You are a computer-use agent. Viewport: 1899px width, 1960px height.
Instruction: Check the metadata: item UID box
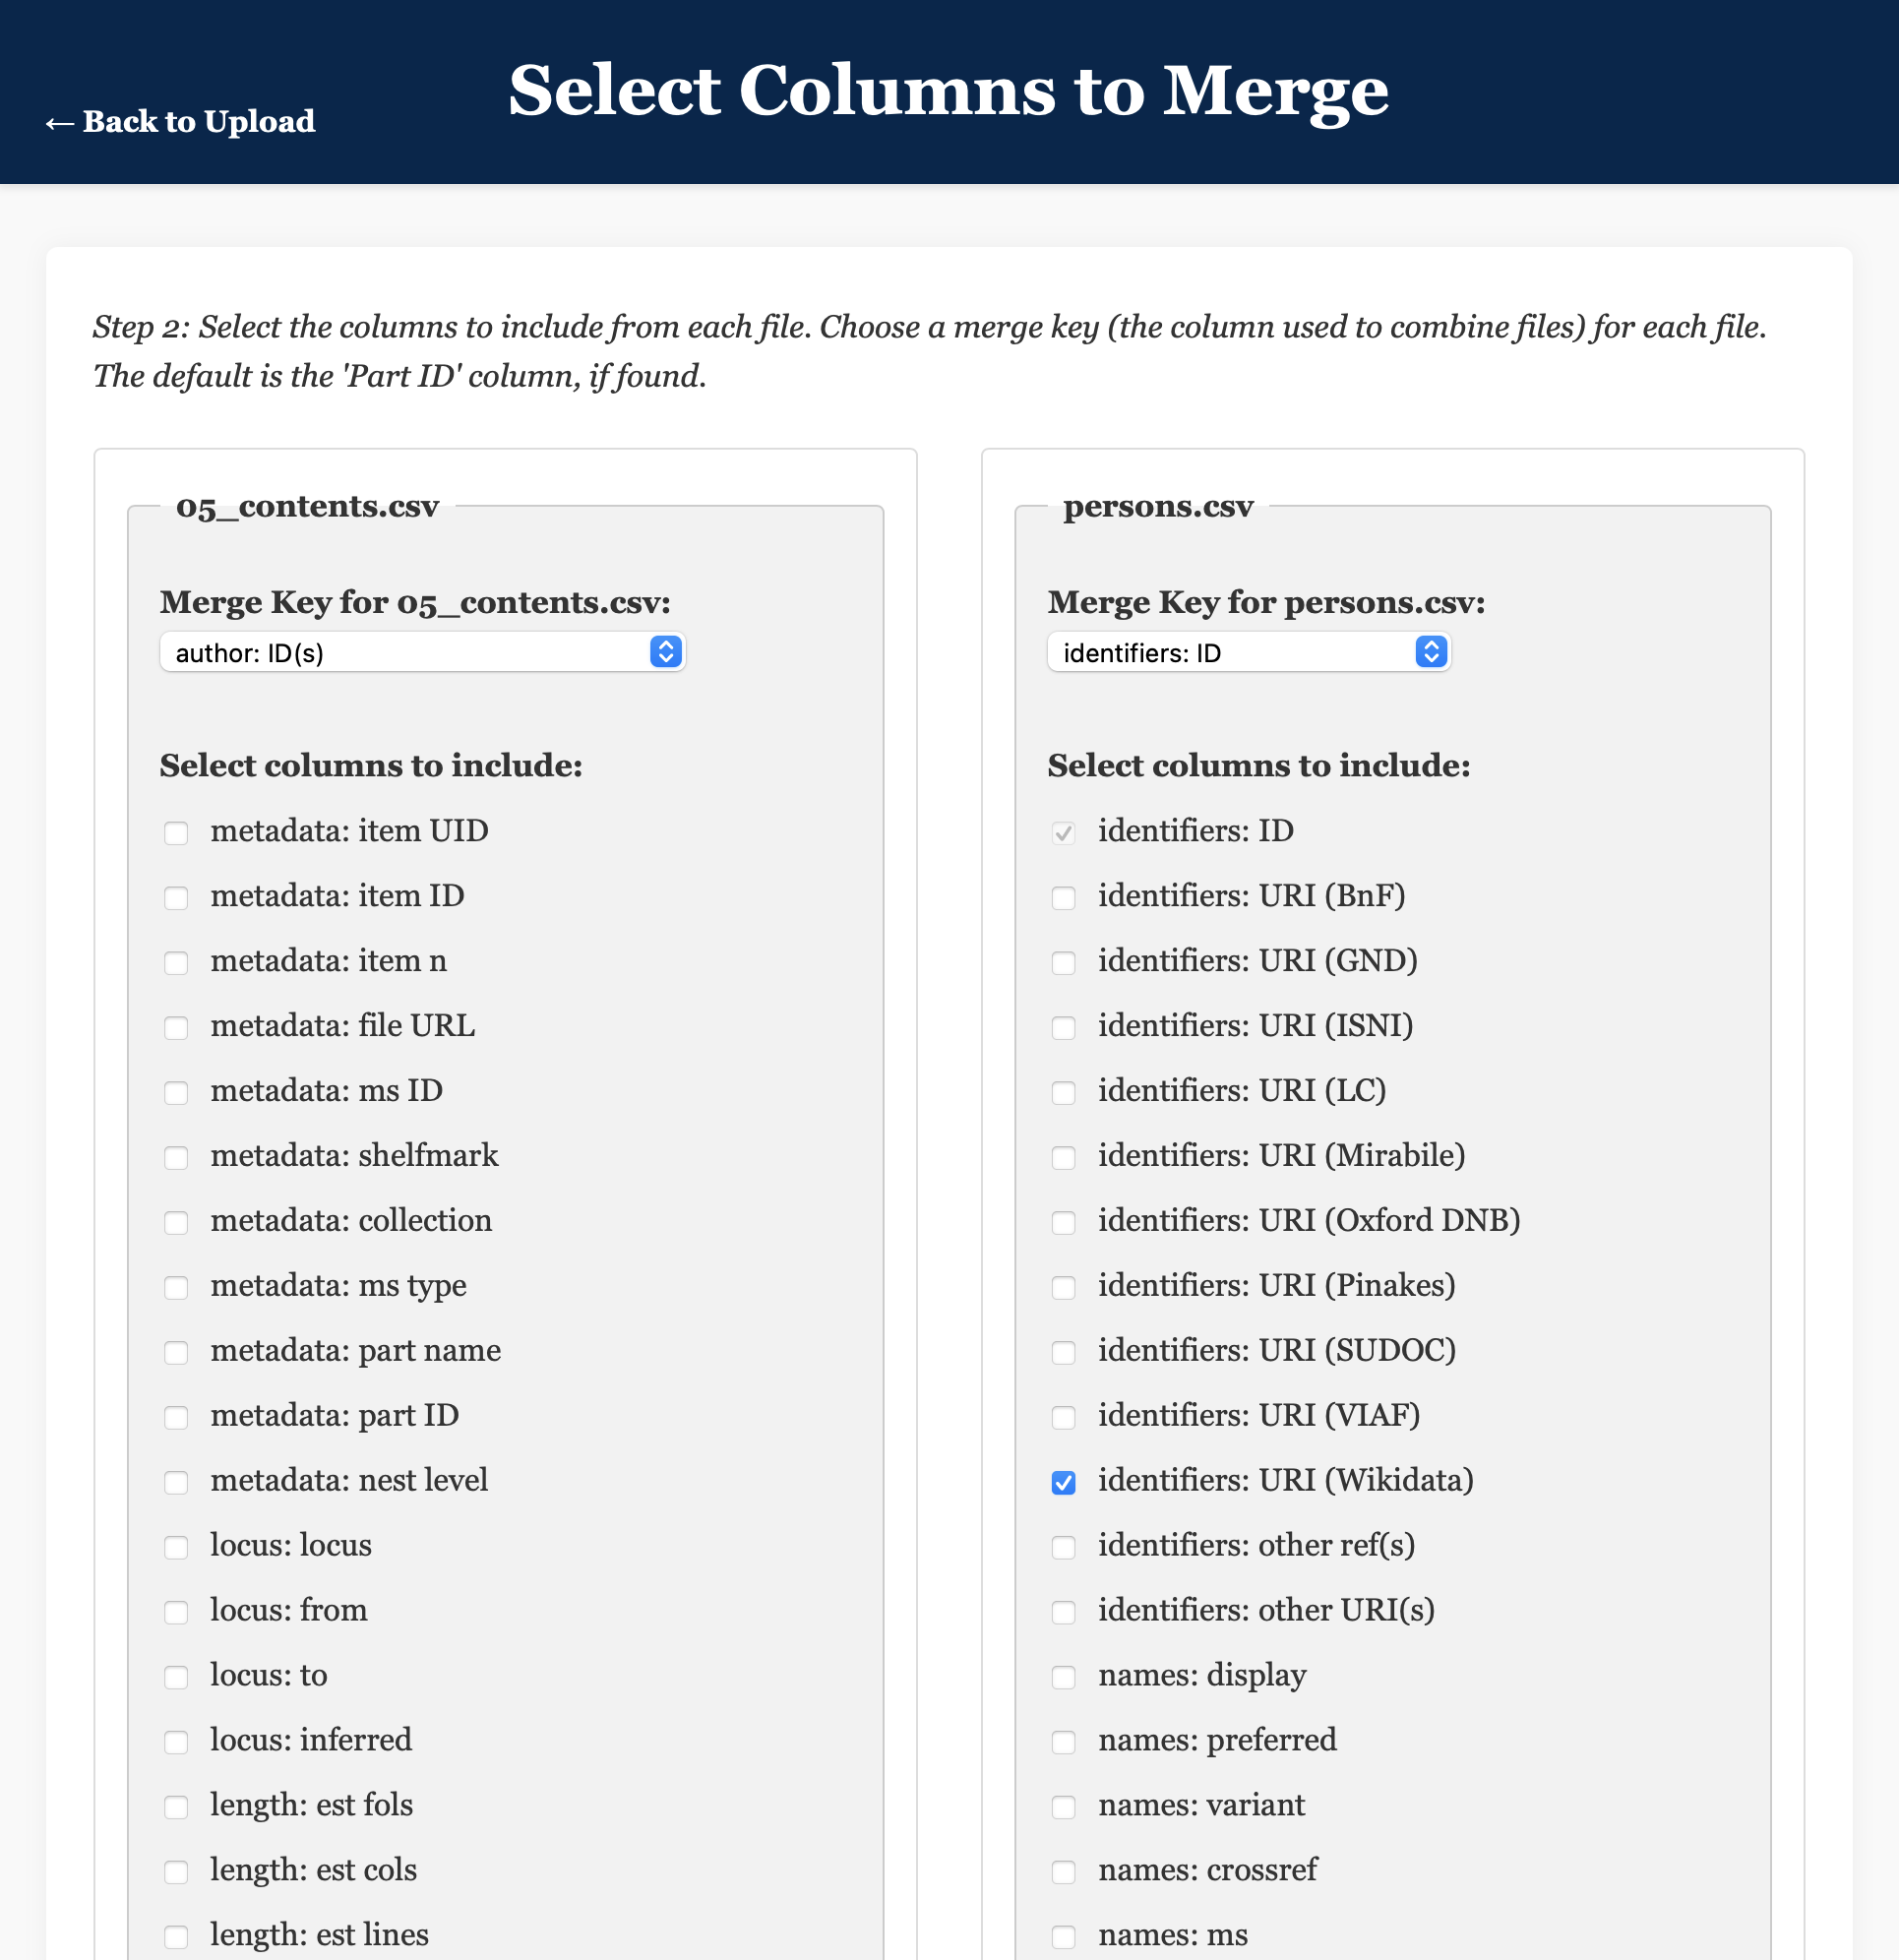click(x=176, y=833)
